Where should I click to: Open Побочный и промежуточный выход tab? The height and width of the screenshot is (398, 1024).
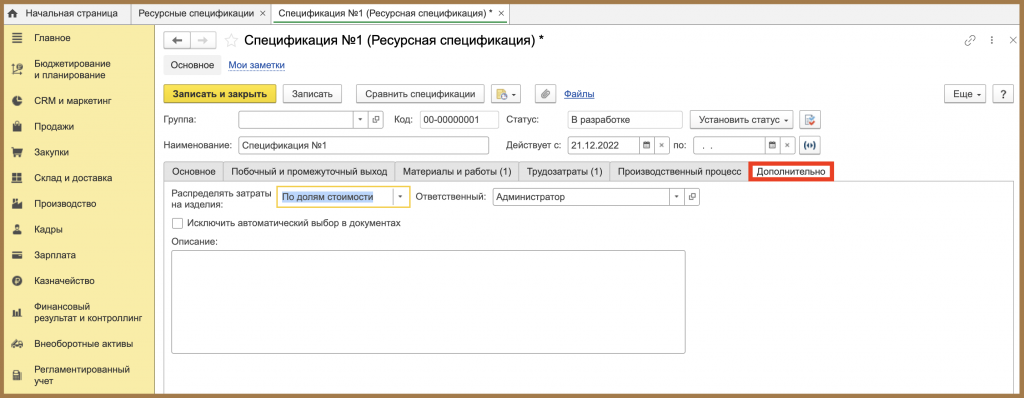[x=309, y=171]
